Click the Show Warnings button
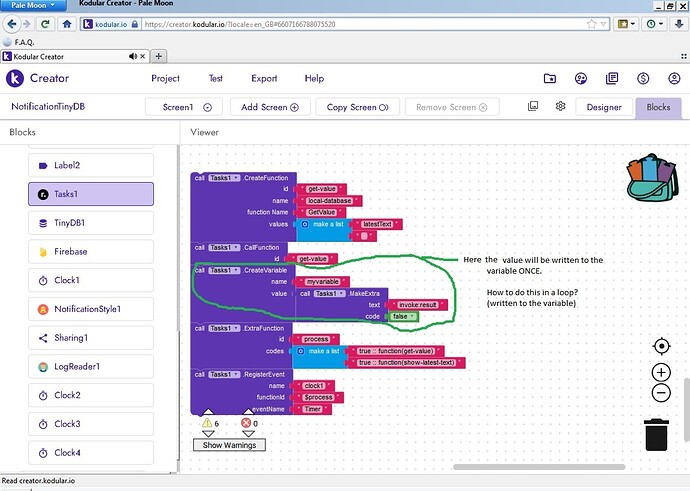The image size is (690, 491). coord(229,445)
